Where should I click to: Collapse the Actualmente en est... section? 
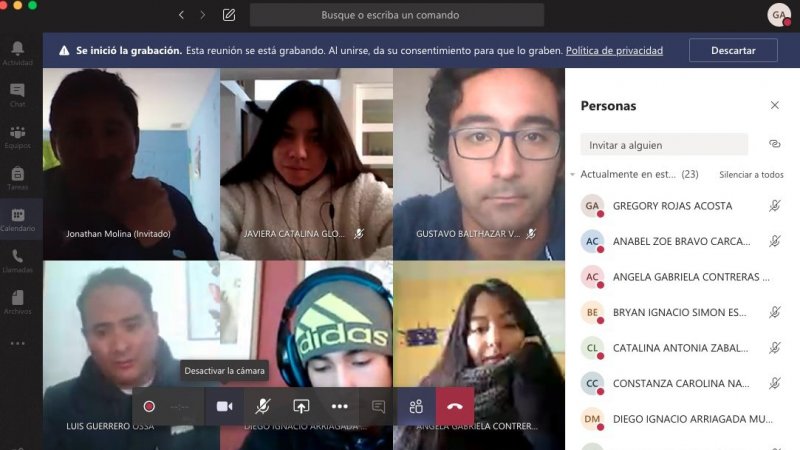click(572, 174)
